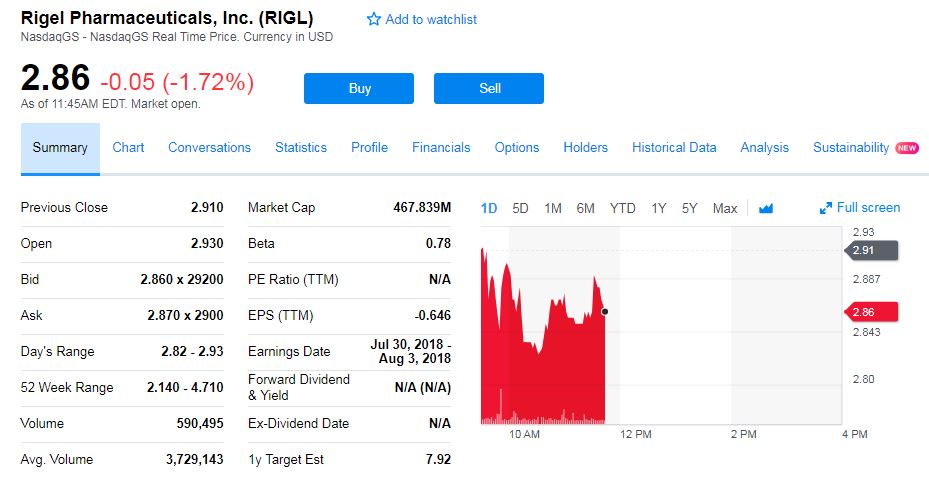Screen dimensions: 929x477
Task: Switch chart to 6M range
Action: [x=585, y=209]
